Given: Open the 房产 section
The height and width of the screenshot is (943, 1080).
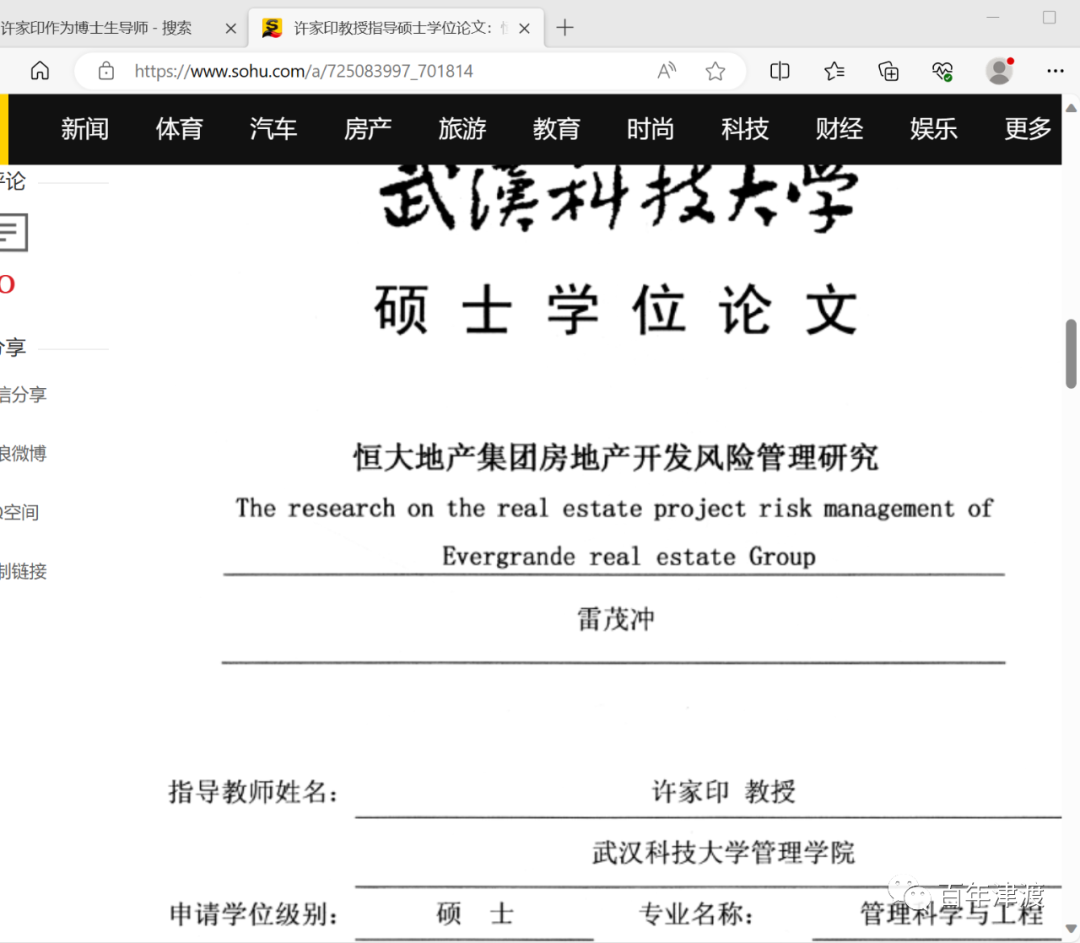Looking at the screenshot, I should coord(368,129).
